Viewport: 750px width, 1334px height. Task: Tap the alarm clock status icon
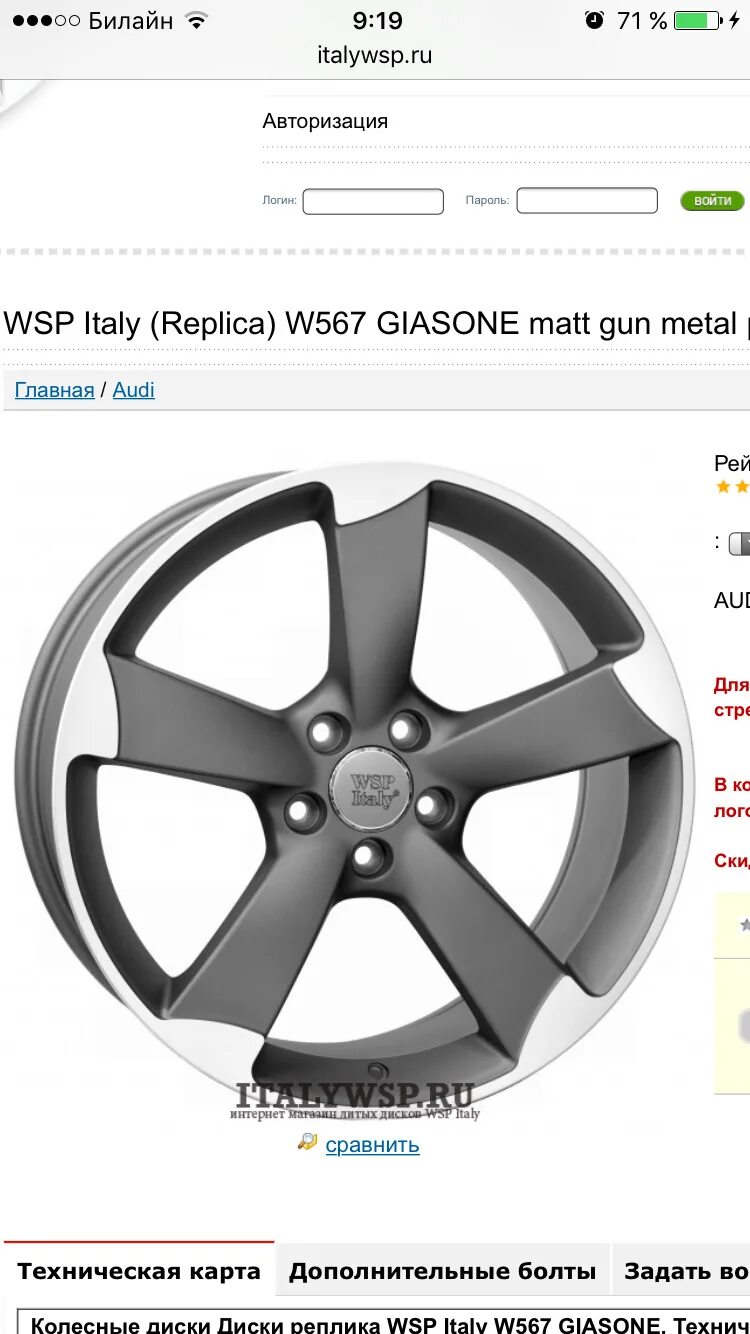point(595,20)
